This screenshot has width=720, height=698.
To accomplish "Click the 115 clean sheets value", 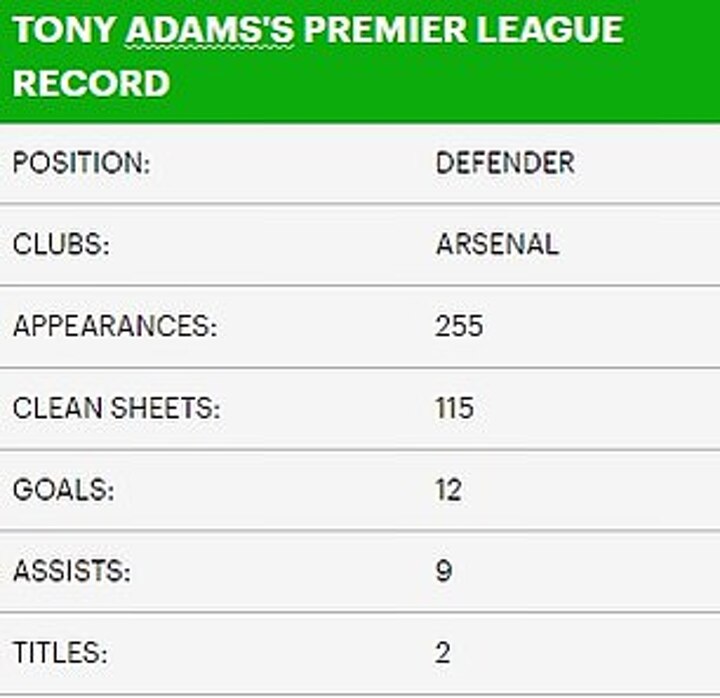I will [455, 409].
